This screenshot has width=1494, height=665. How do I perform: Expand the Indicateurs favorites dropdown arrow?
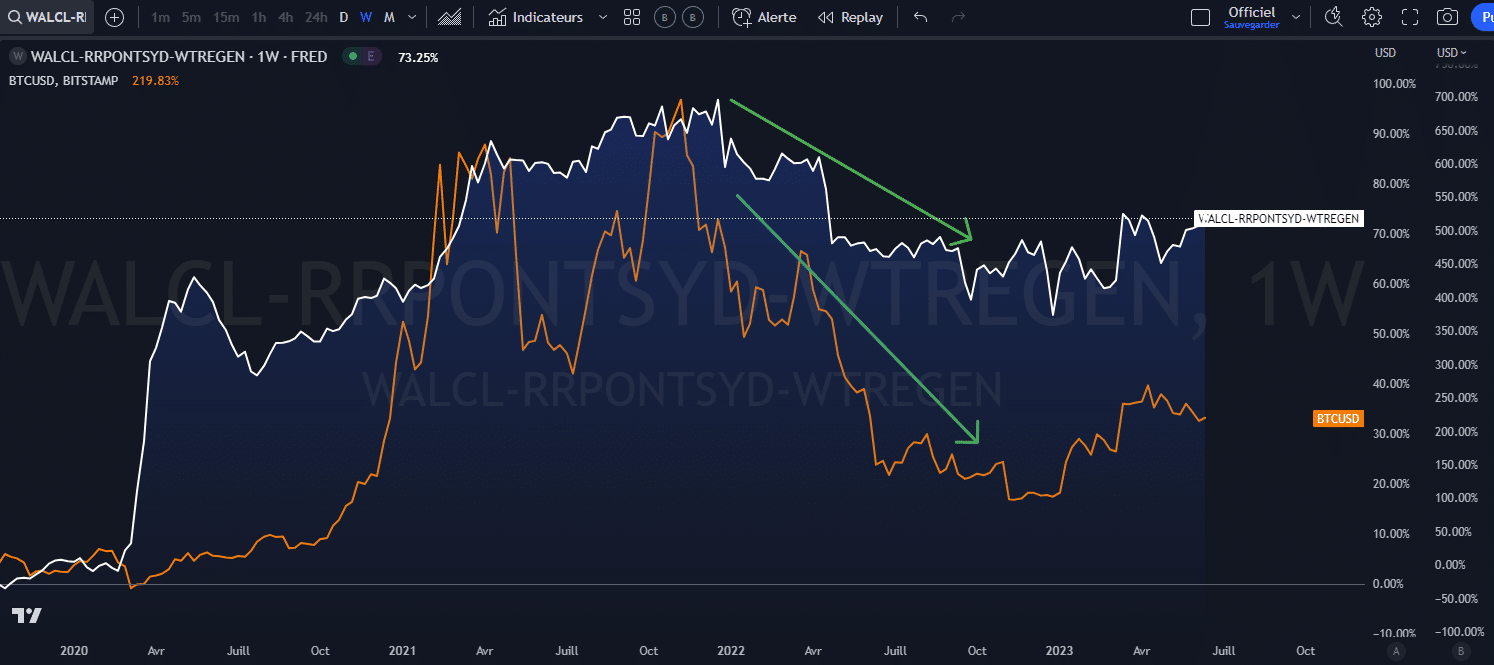click(602, 17)
